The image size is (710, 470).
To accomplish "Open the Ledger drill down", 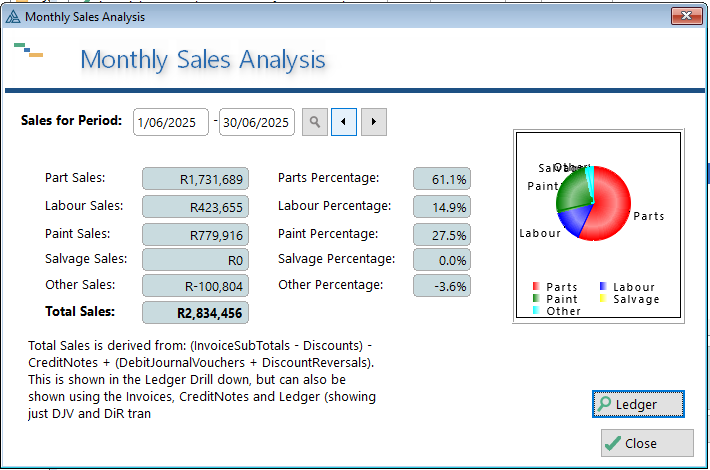I will click(638, 404).
